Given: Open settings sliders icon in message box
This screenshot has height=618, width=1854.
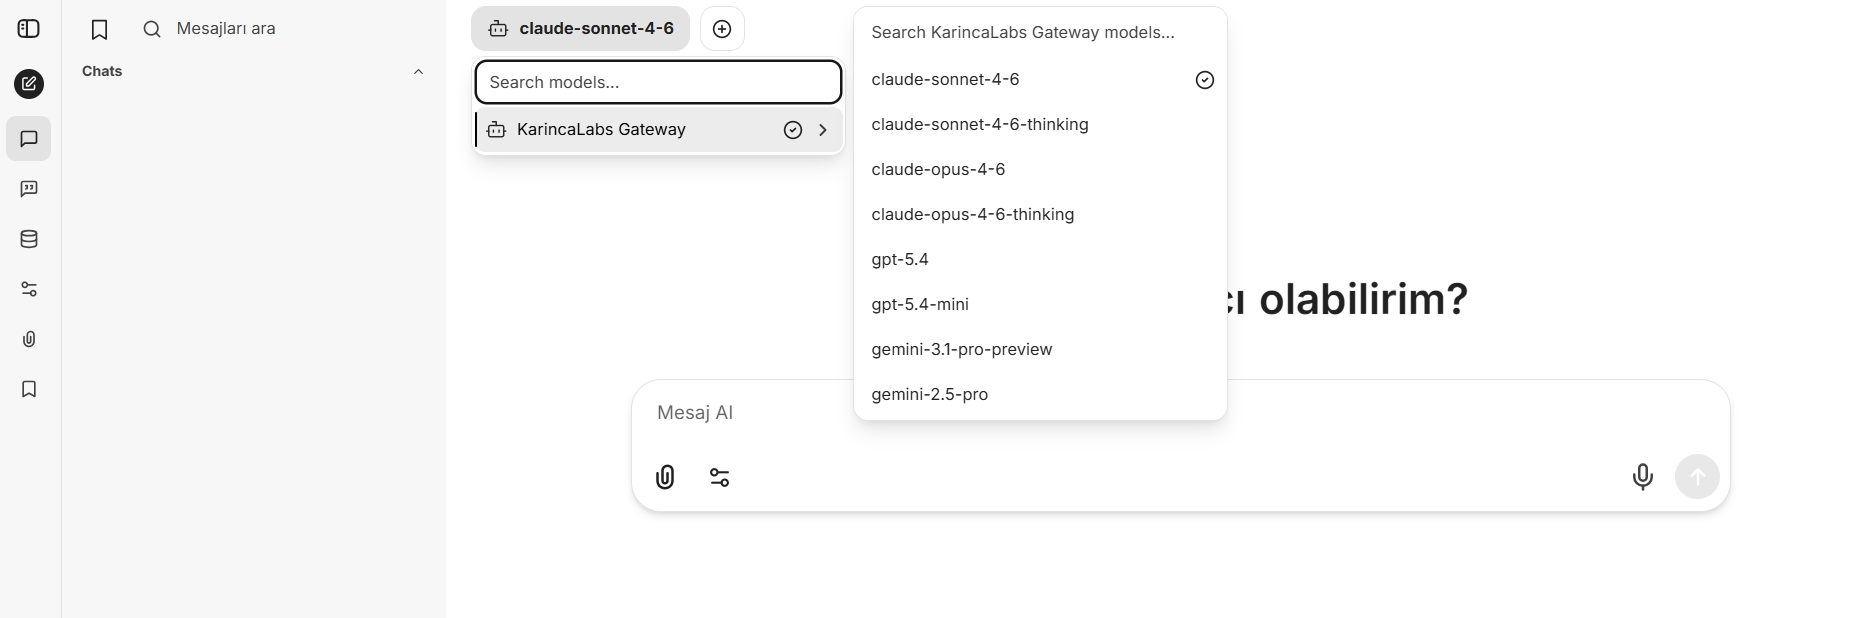Looking at the screenshot, I should 720,477.
